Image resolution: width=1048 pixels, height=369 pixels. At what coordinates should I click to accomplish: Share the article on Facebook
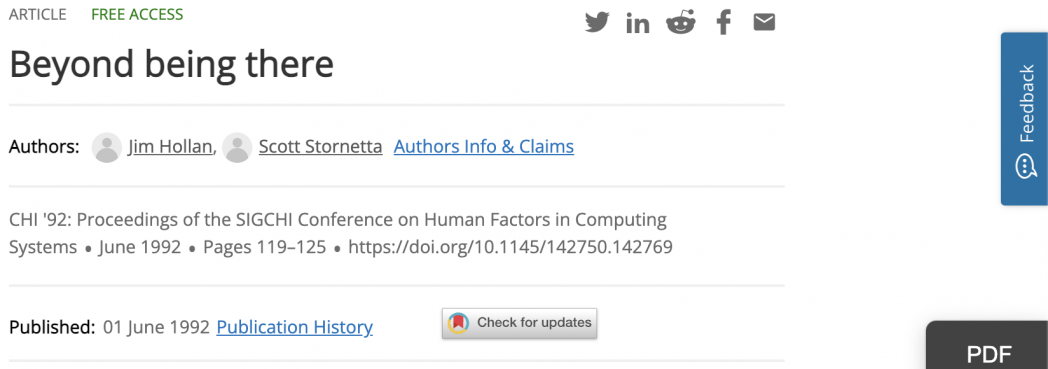point(723,23)
